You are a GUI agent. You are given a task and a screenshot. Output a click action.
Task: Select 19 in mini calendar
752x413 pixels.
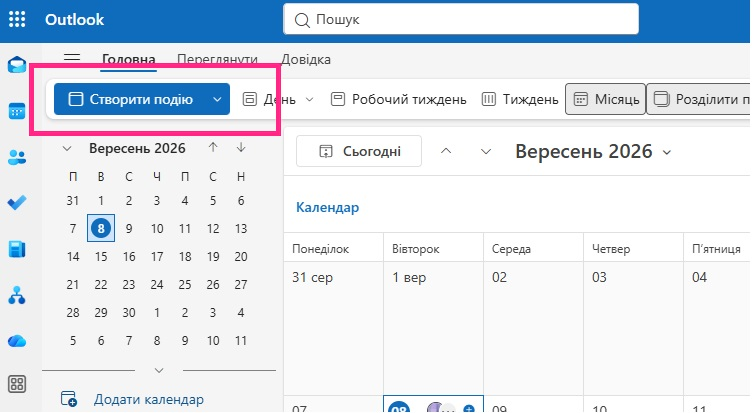[x=213, y=257]
